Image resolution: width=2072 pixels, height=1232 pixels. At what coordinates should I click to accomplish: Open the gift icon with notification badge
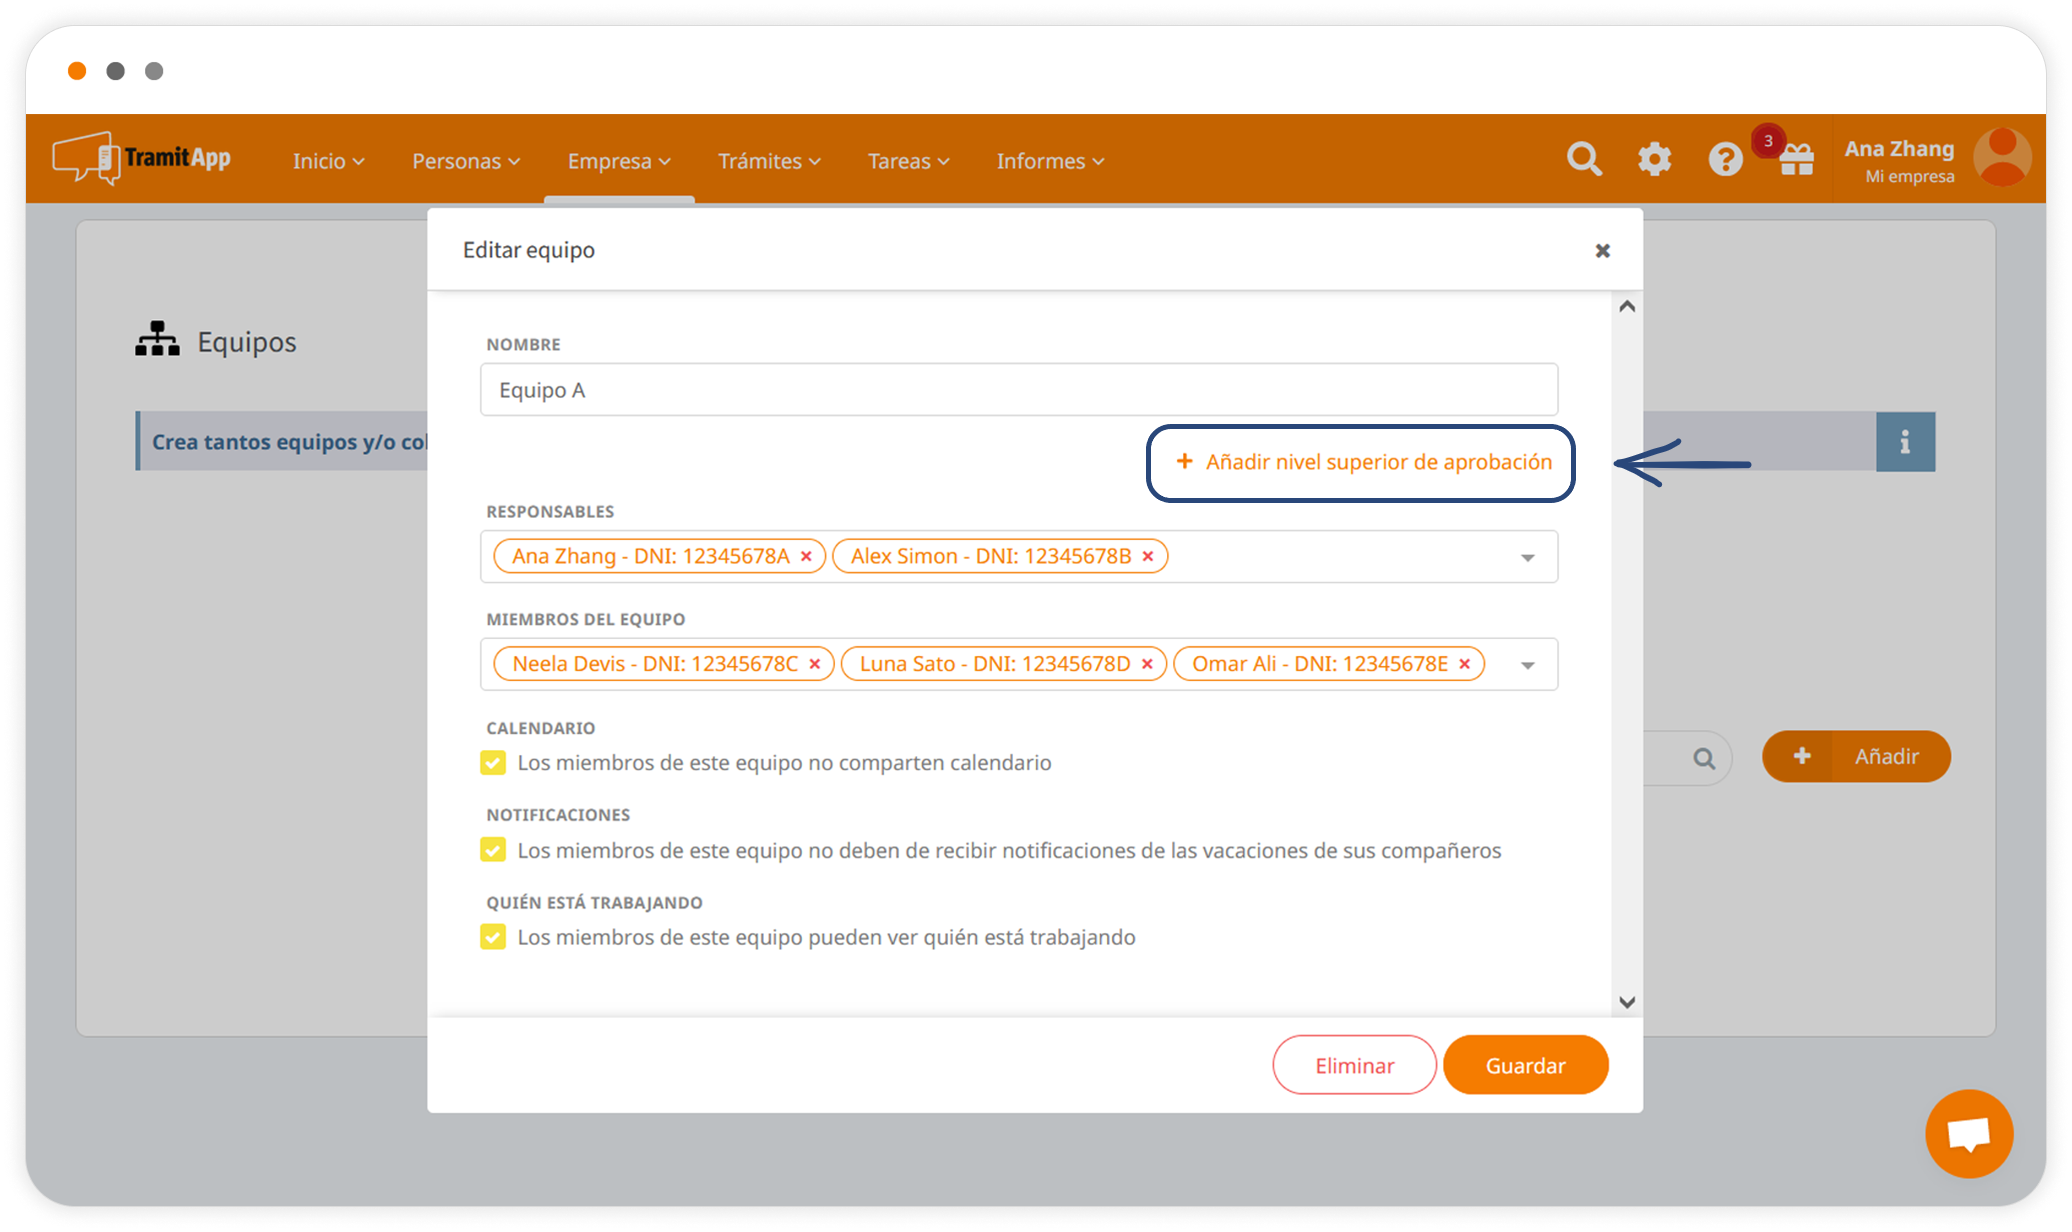pyautogui.click(x=1796, y=159)
